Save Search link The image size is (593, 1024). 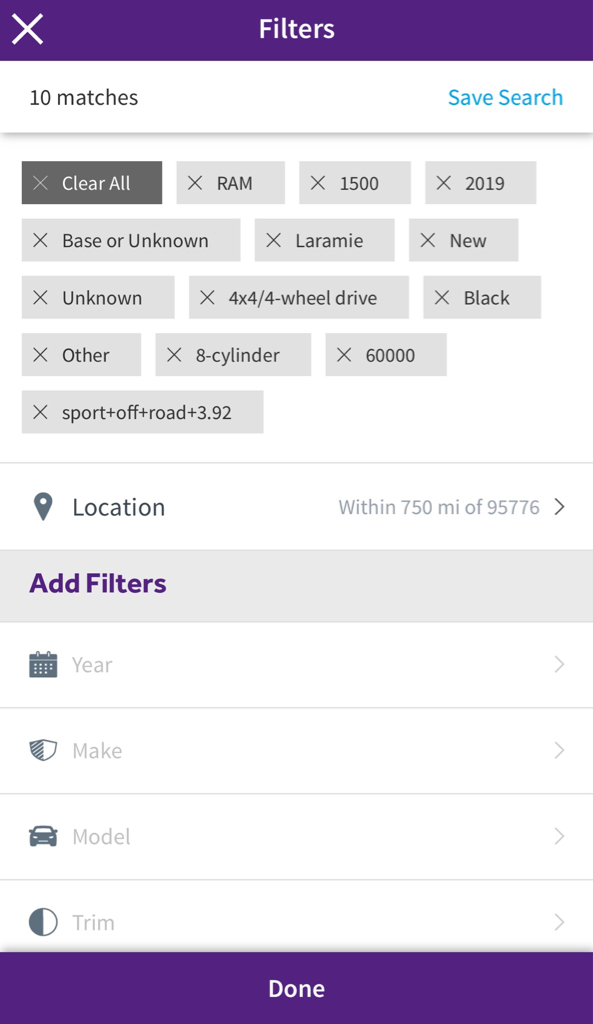505,97
